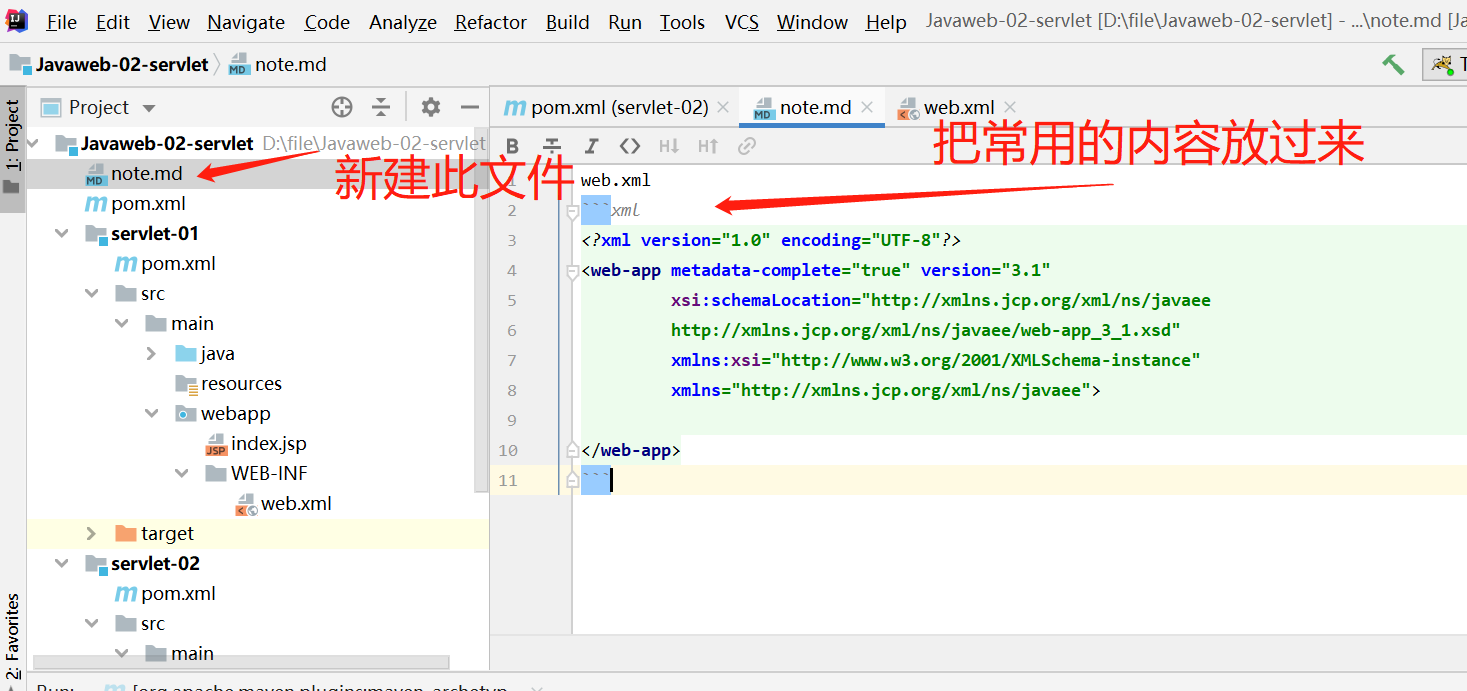Open the Window menu
1467x691 pixels.
(x=812, y=22)
